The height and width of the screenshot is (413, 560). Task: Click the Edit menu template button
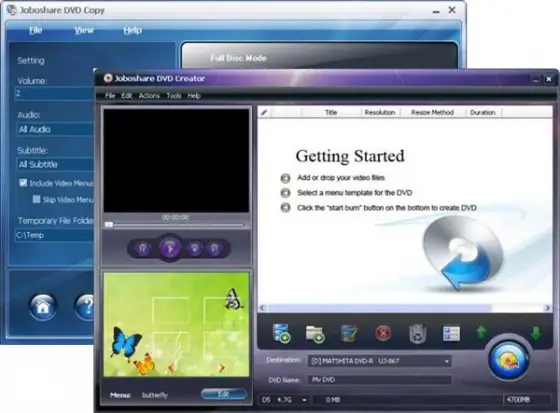coord(224,394)
